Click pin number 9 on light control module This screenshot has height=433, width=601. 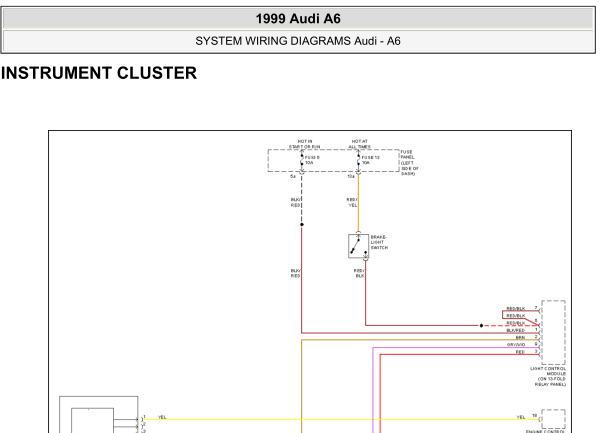tap(536, 344)
